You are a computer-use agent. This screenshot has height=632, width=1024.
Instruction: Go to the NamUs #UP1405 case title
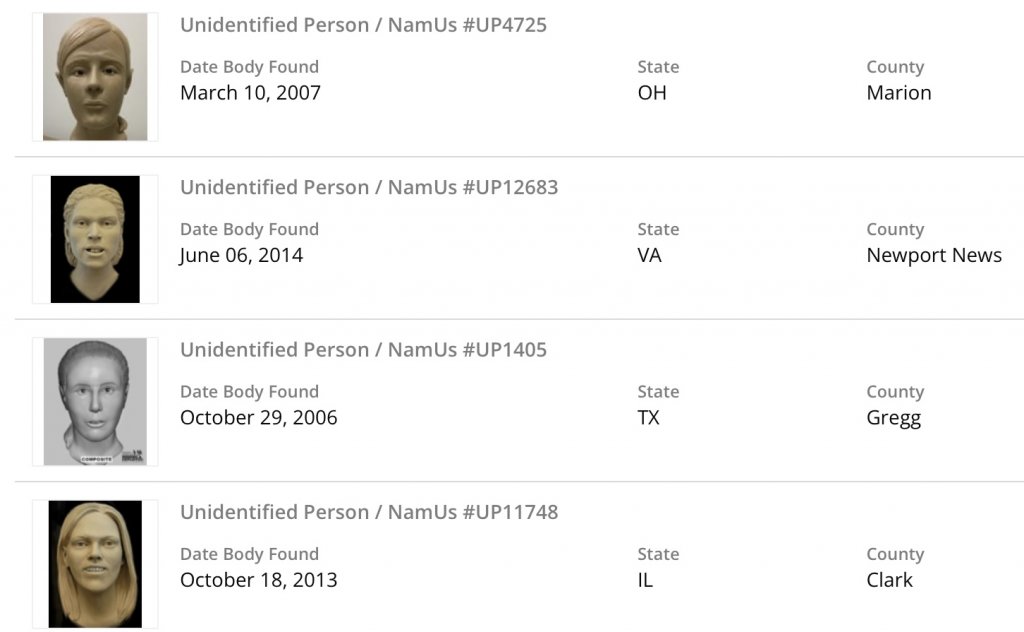[363, 350]
